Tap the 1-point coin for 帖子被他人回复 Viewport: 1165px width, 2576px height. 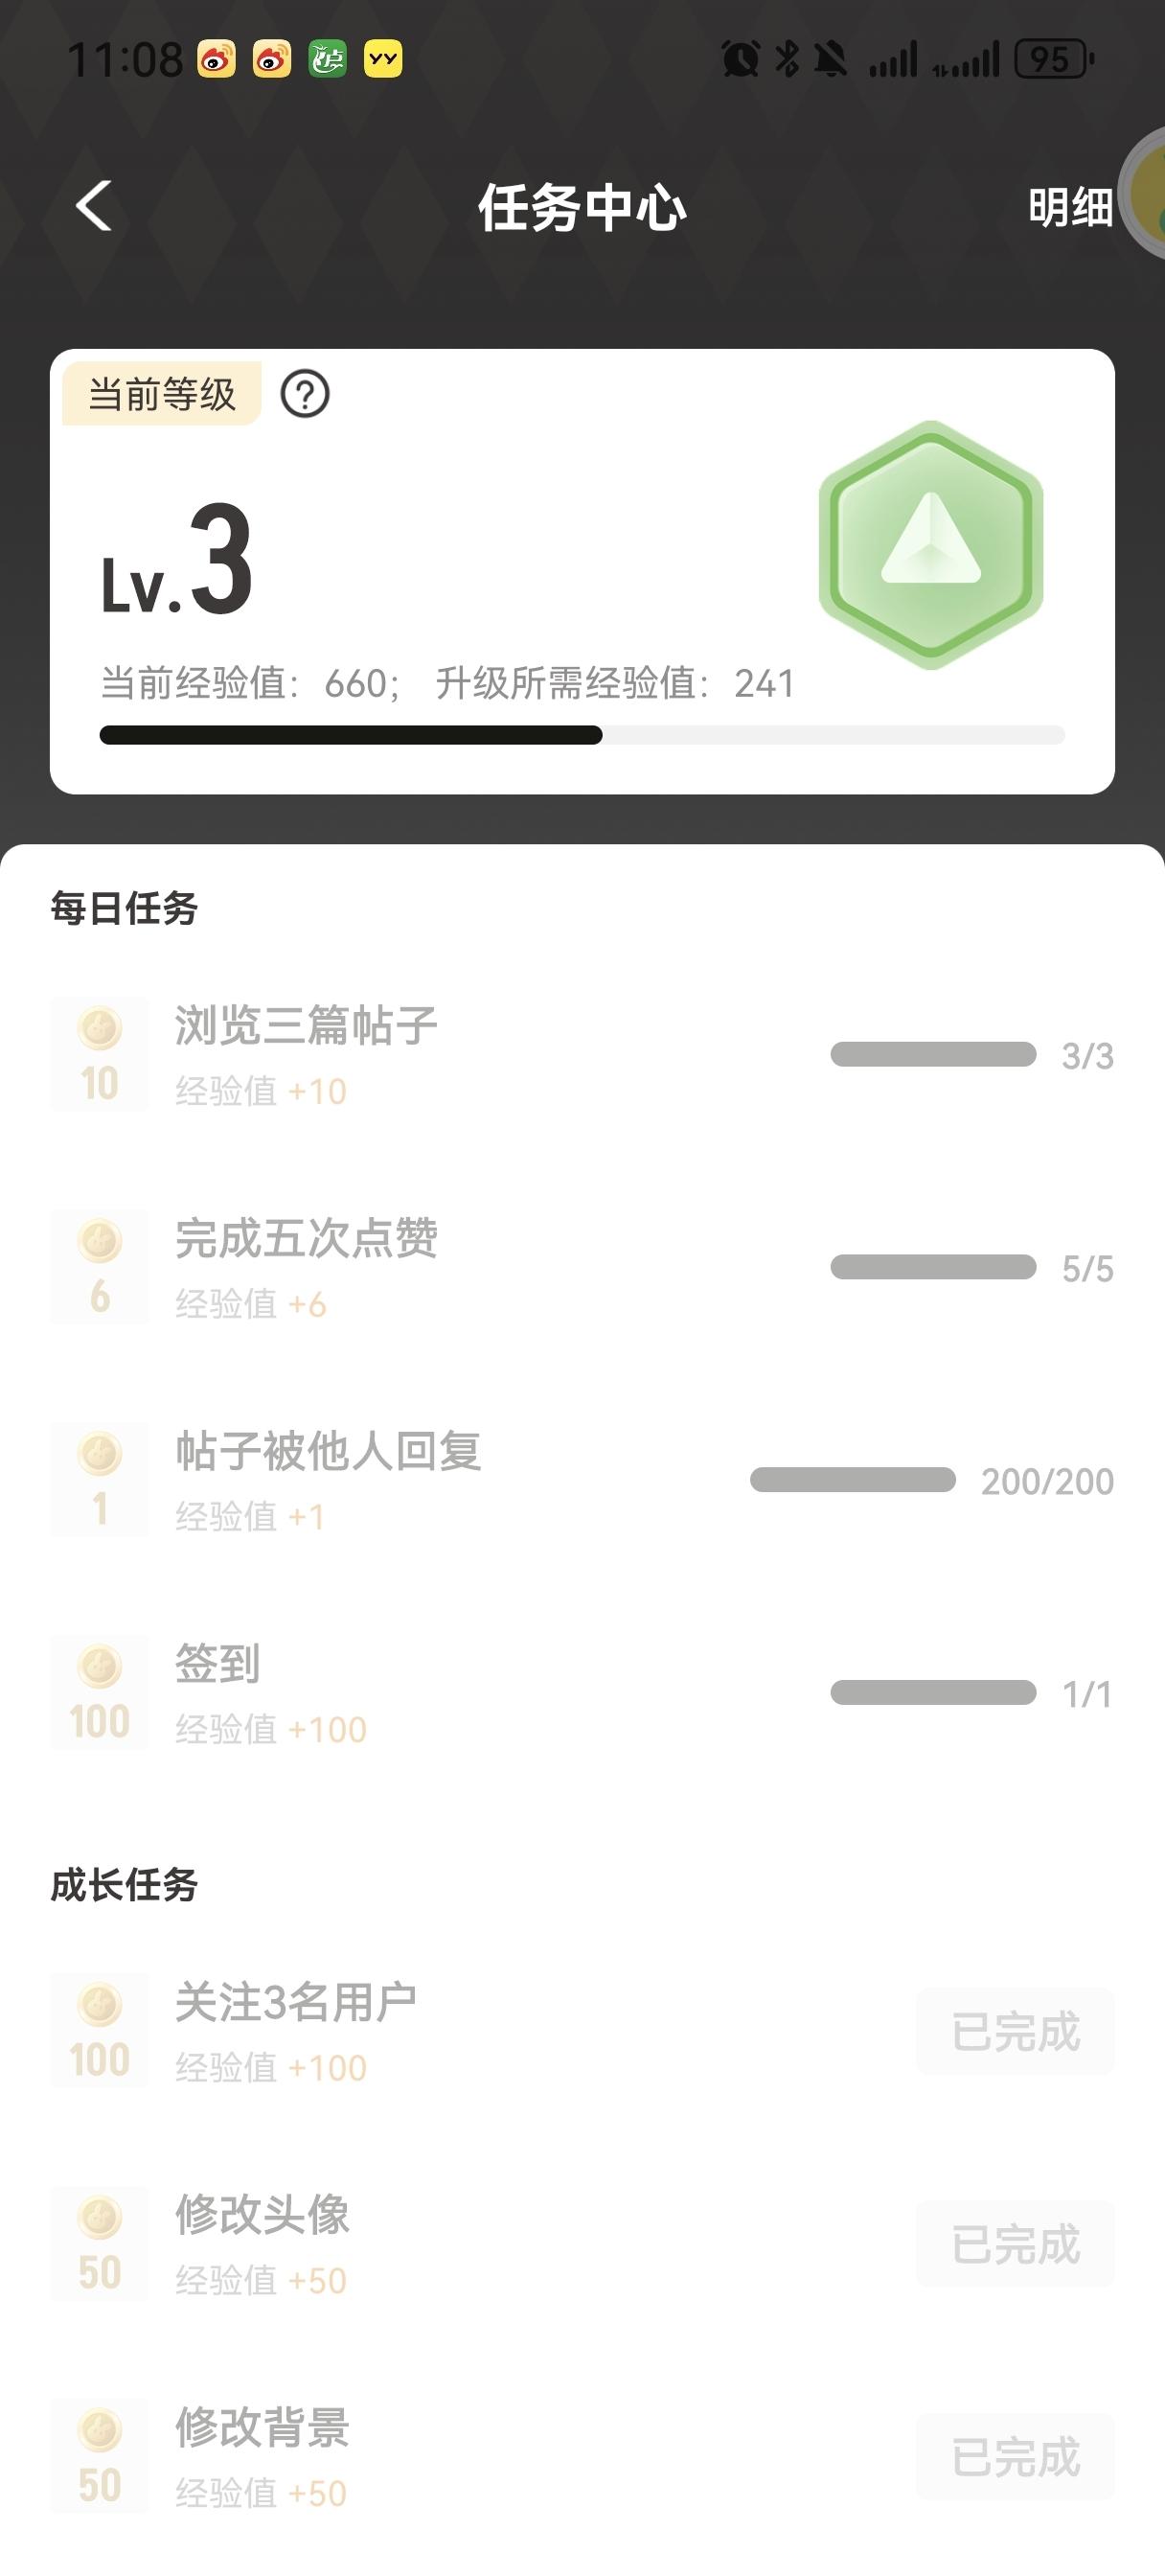click(x=99, y=1480)
